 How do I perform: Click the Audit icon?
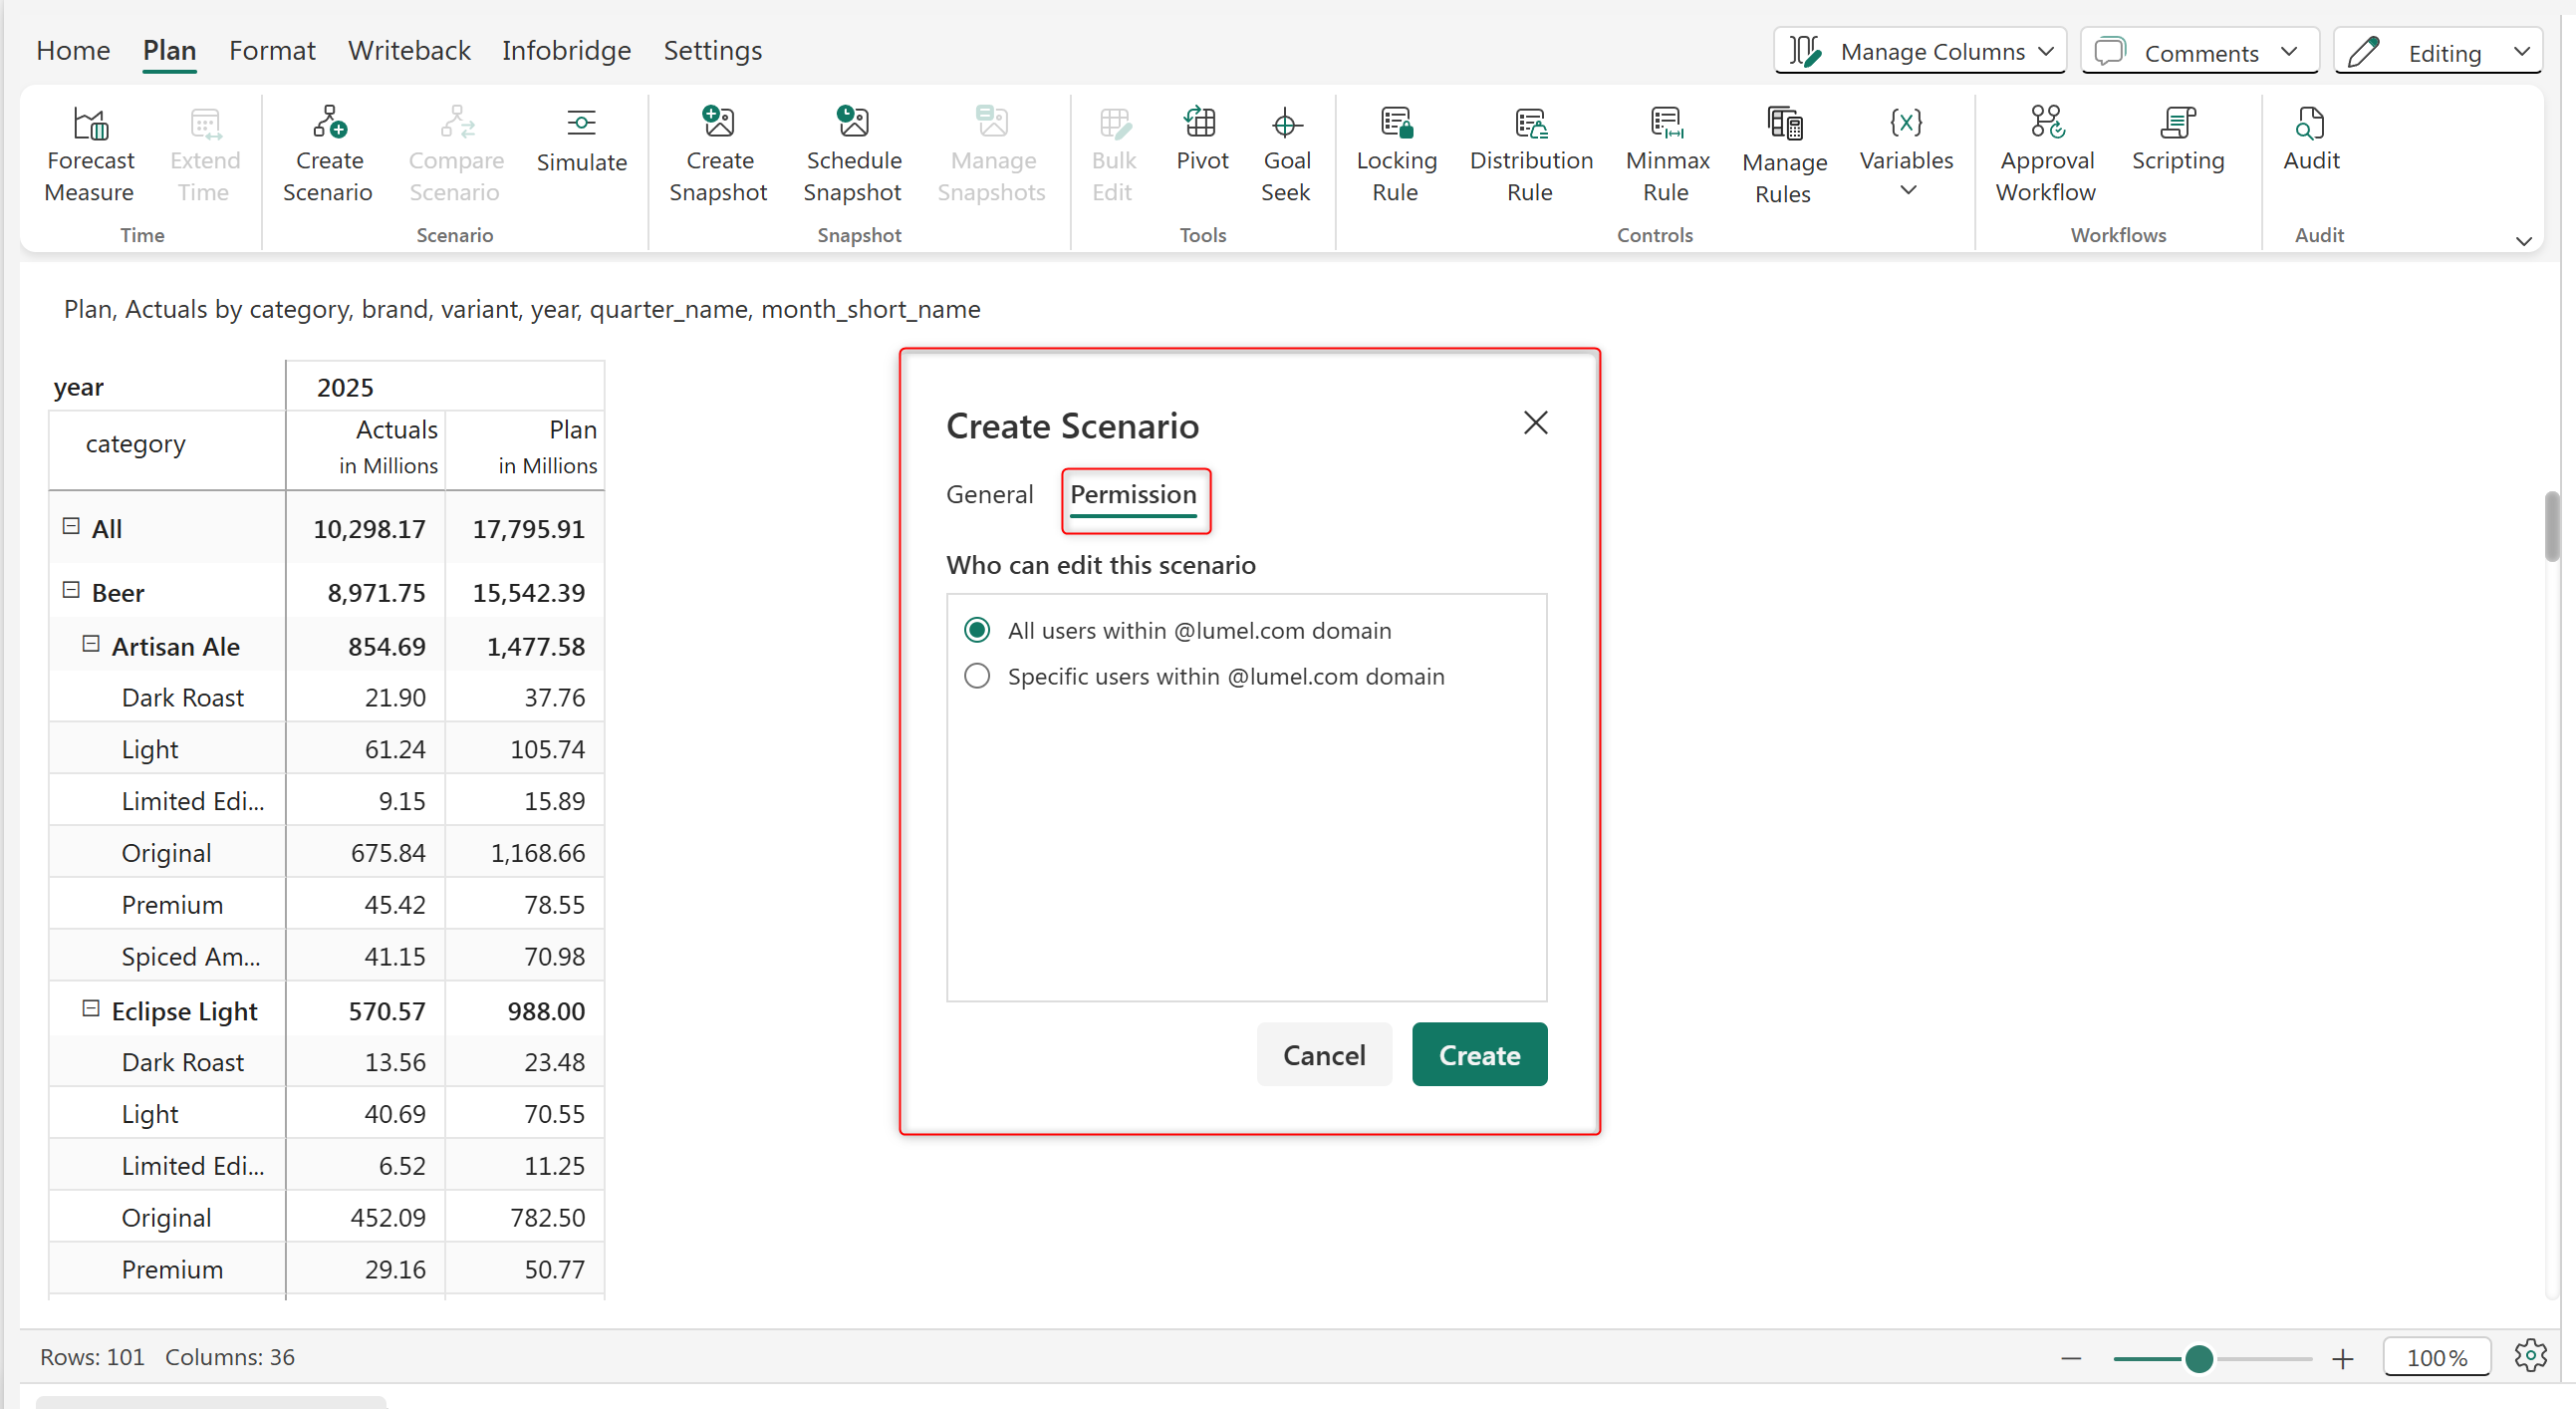coord(2310,122)
